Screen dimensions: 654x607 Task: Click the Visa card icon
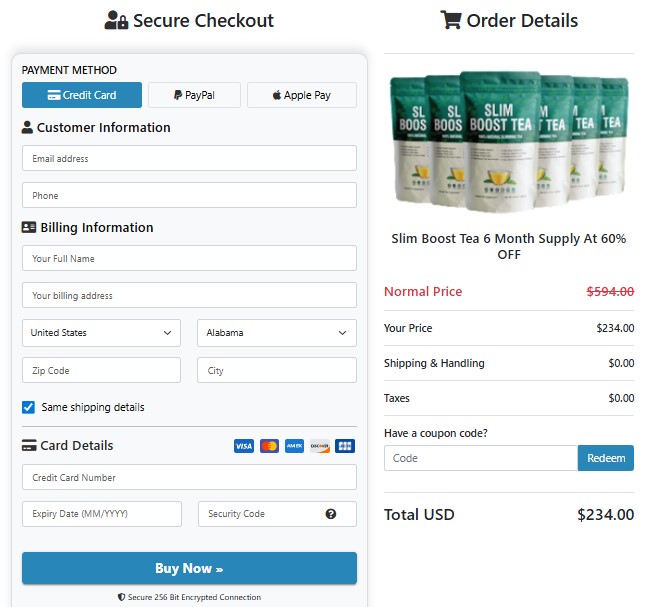[243, 446]
